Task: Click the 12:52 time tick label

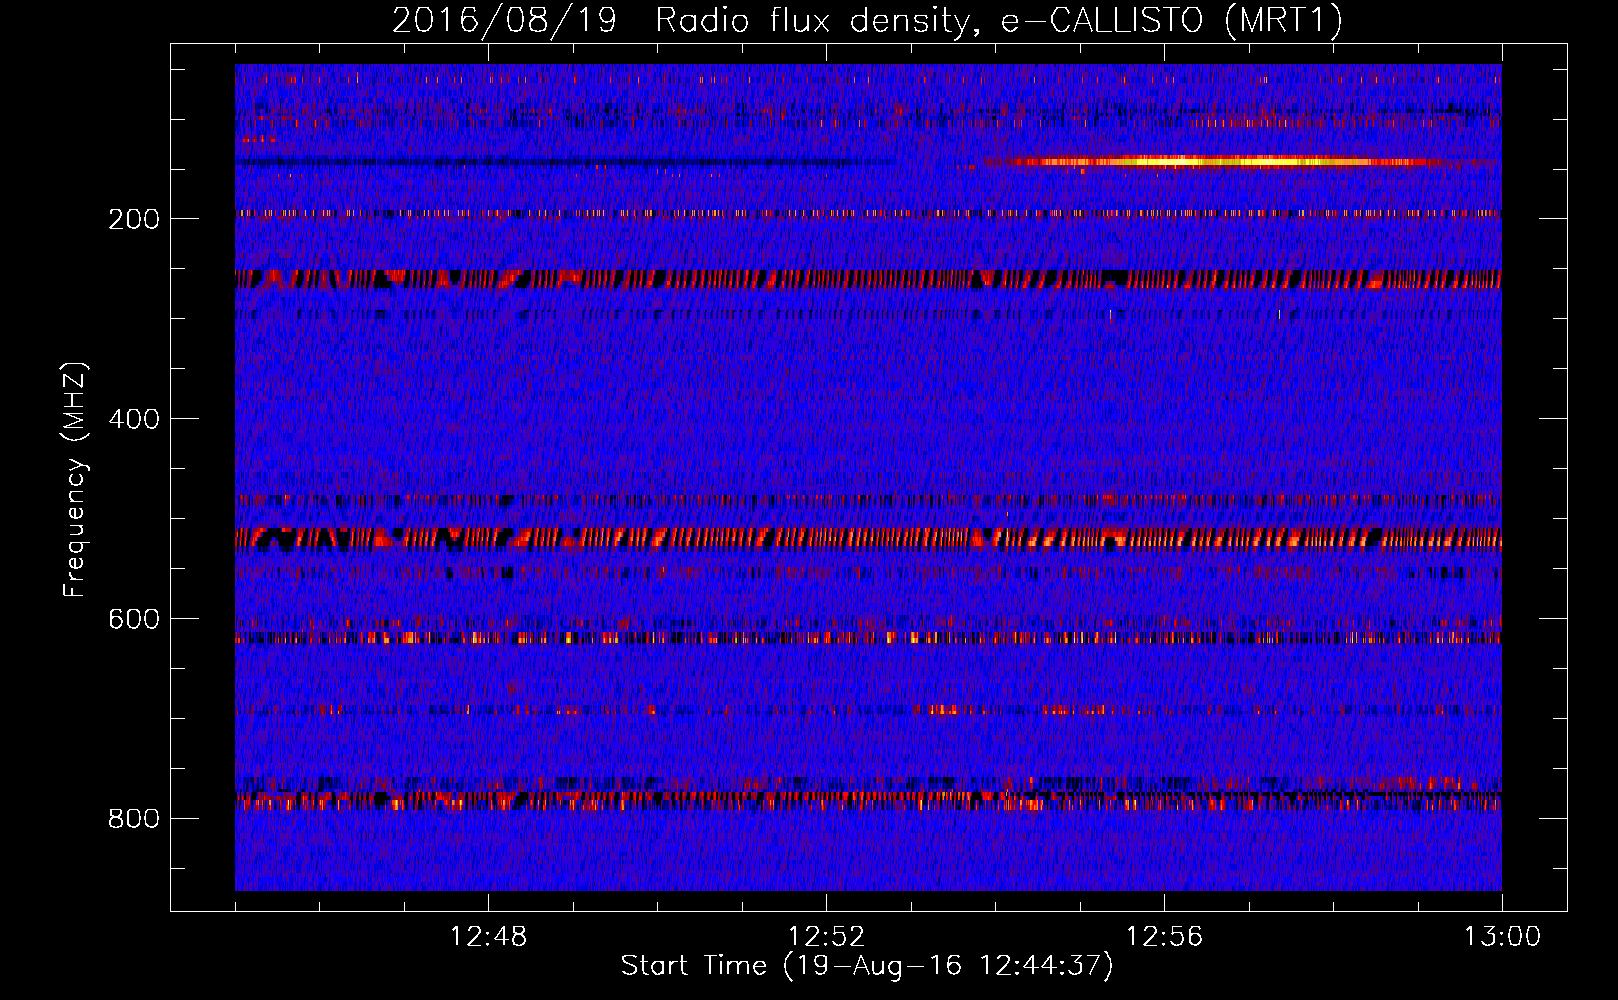Action: (826, 937)
